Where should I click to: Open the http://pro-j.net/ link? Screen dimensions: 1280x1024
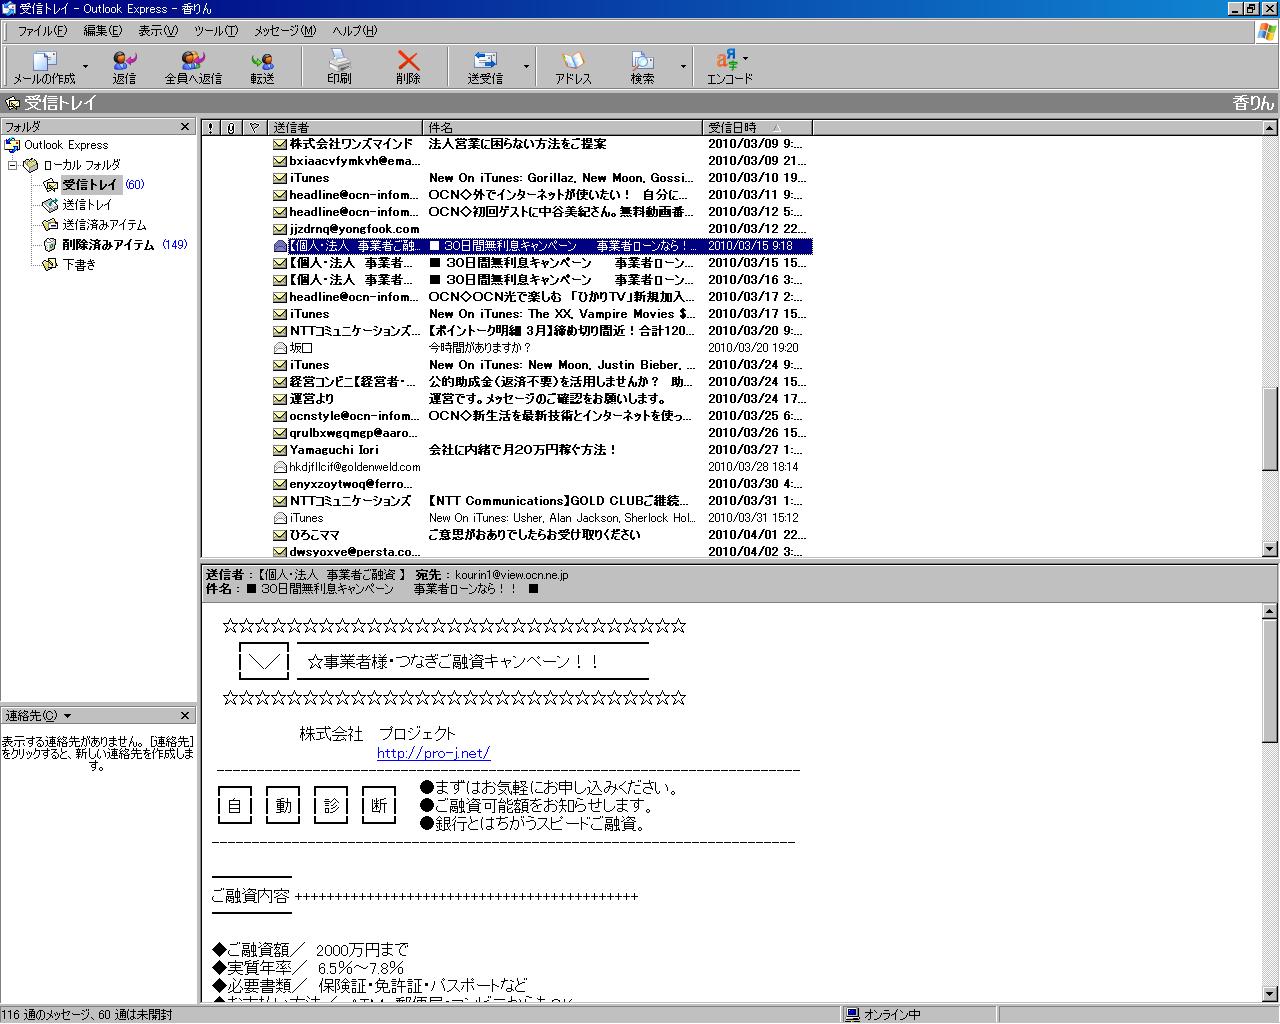(x=433, y=753)
